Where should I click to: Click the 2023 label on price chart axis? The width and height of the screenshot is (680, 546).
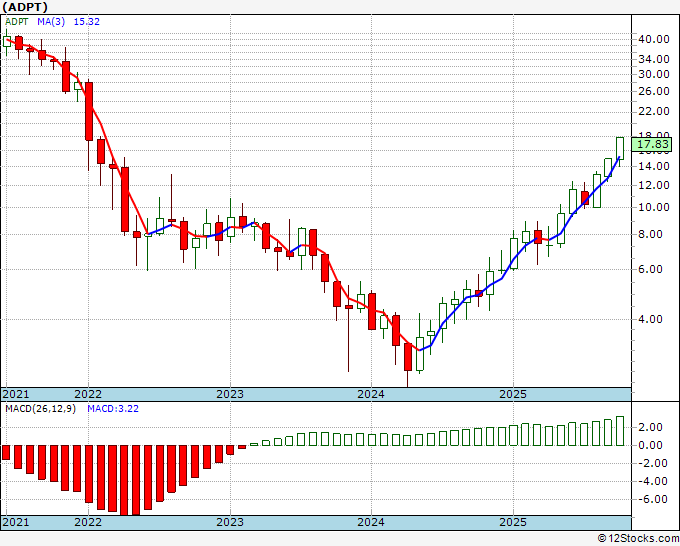230,394
